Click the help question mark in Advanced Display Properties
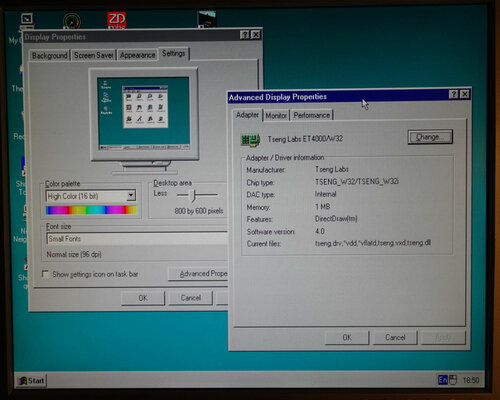500x400 pixels. pos(453,94)
